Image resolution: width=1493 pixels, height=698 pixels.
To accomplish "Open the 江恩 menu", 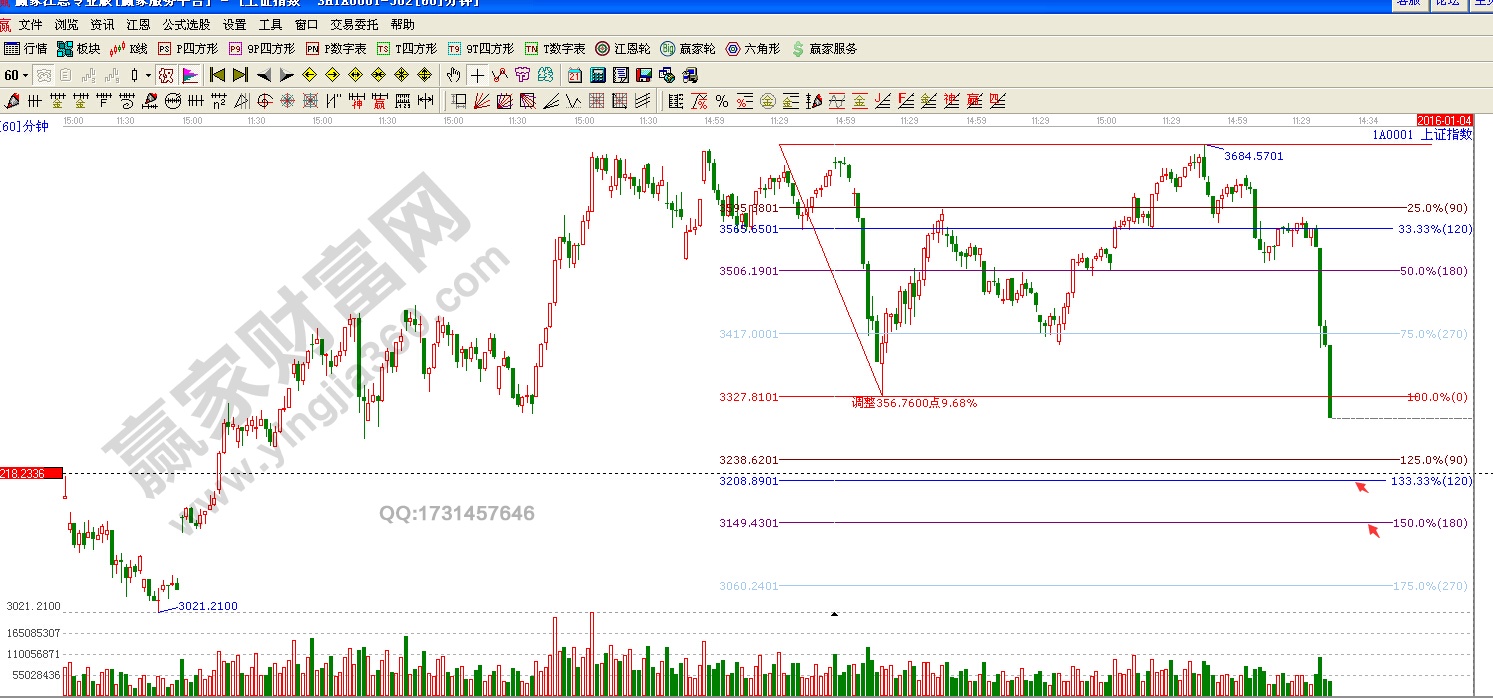I will point(138,24).
